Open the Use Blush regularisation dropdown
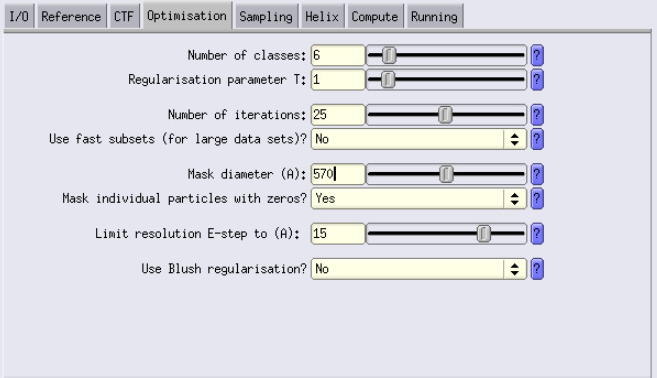This screenshot has width=657, height=378. click(419, 269)
